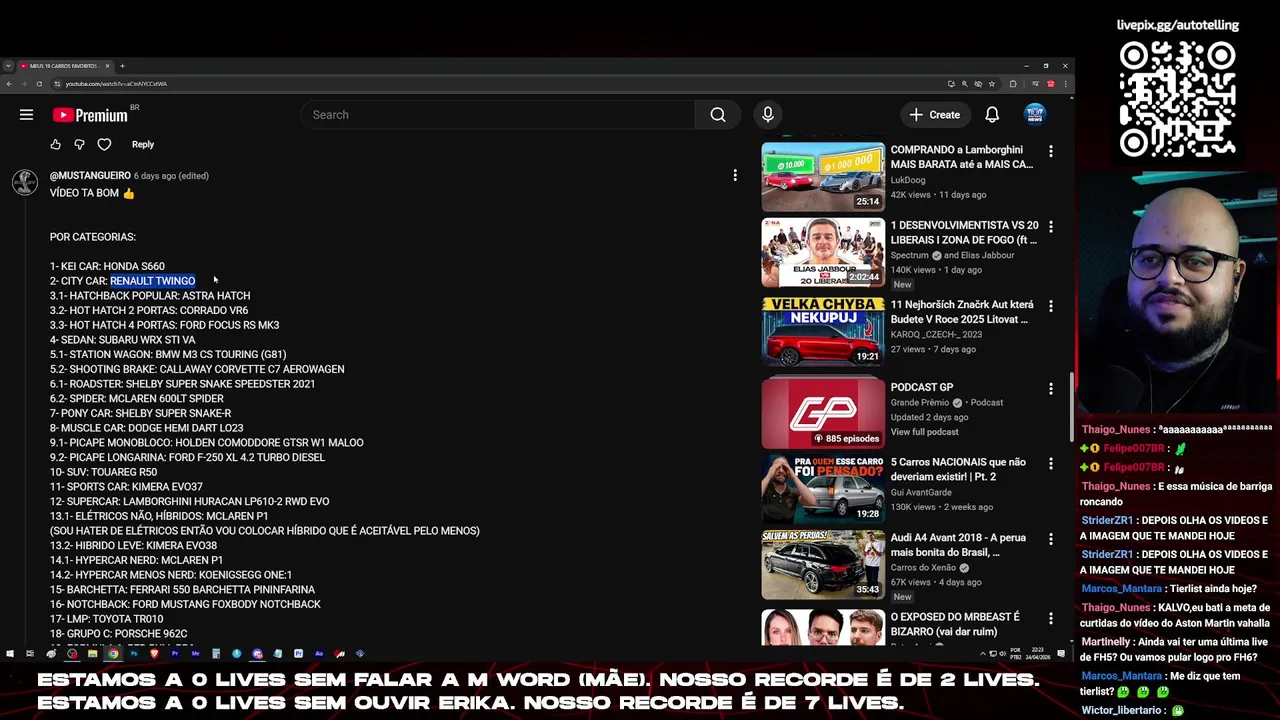The width and height of the screenshot is (1280, 720).
Task: Open a new browser tab with plus
Action: click(x=122, y=66)
